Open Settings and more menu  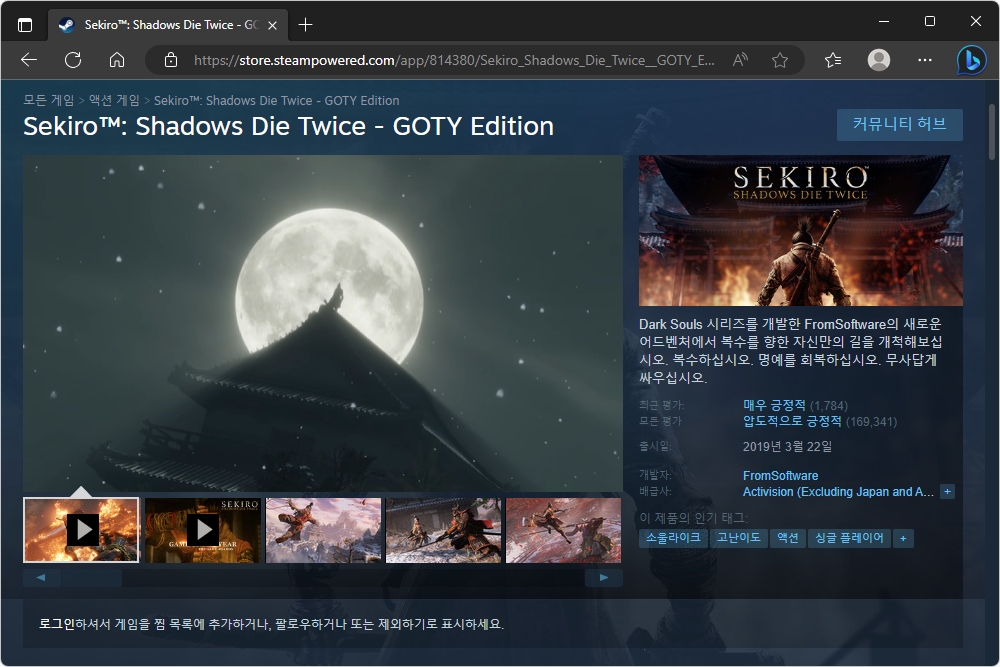click(x=925, y=60)
